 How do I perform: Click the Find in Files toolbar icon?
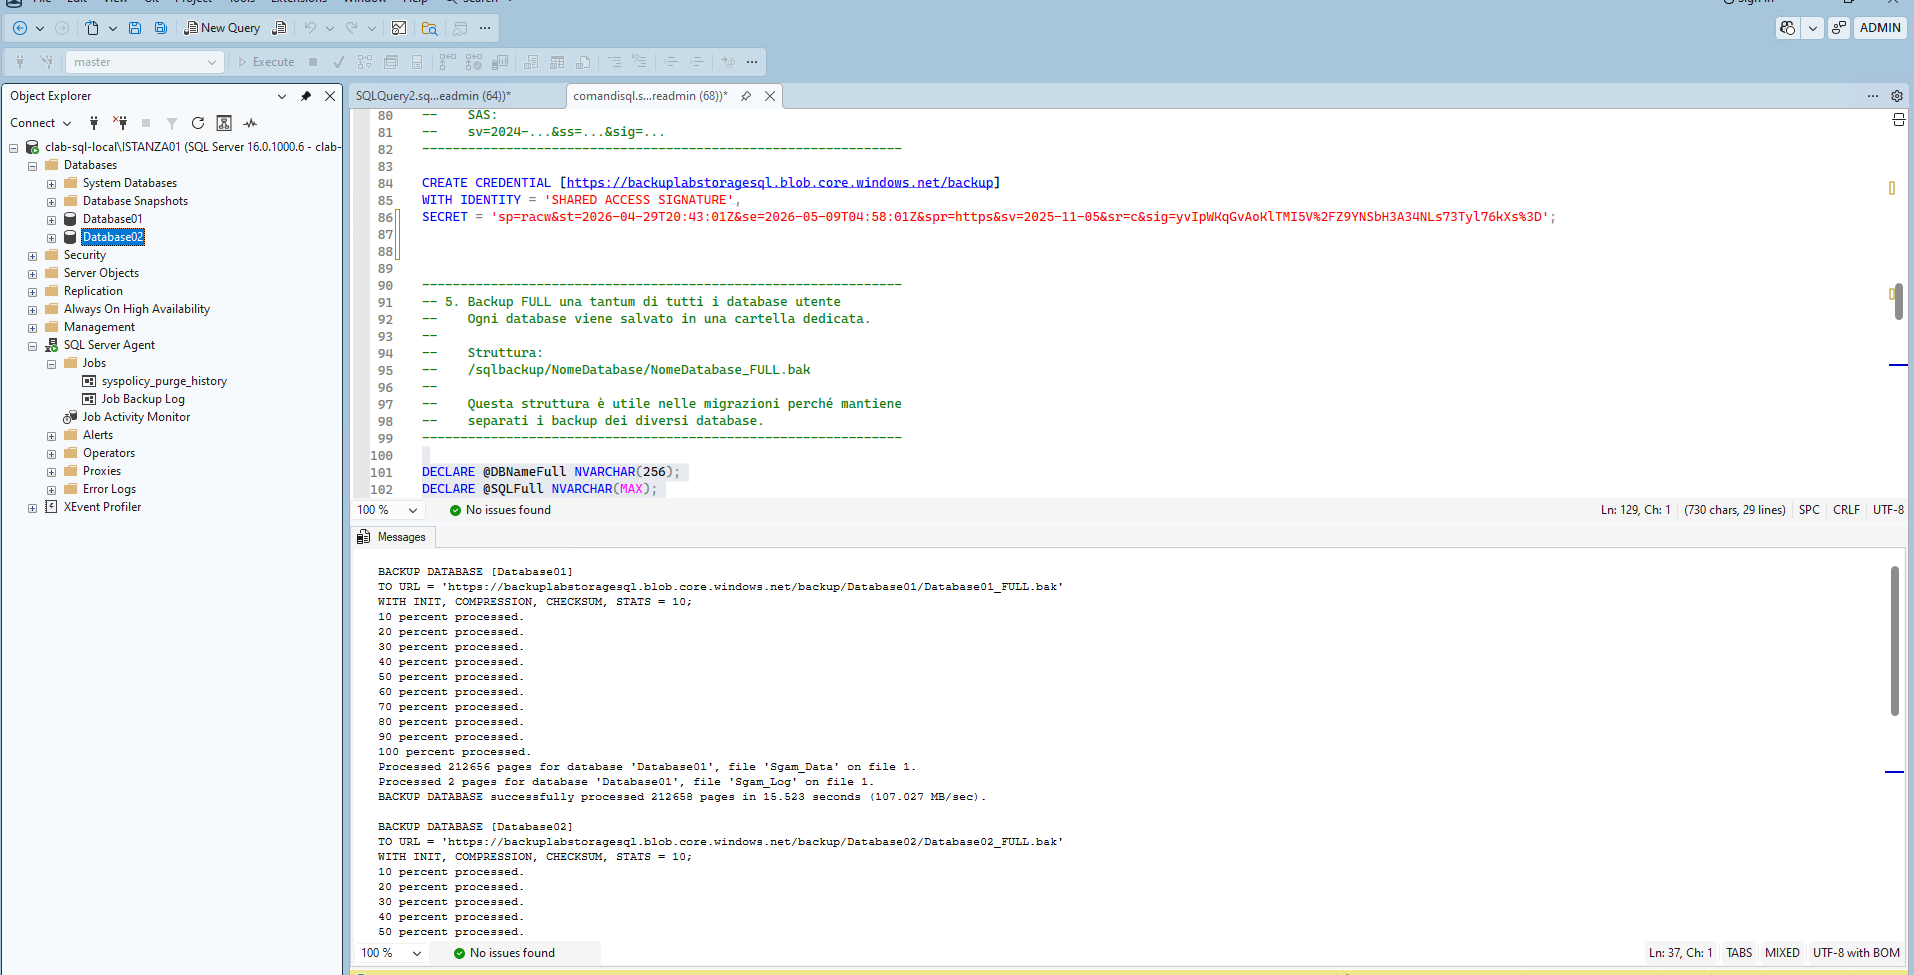tap(429, 28)
